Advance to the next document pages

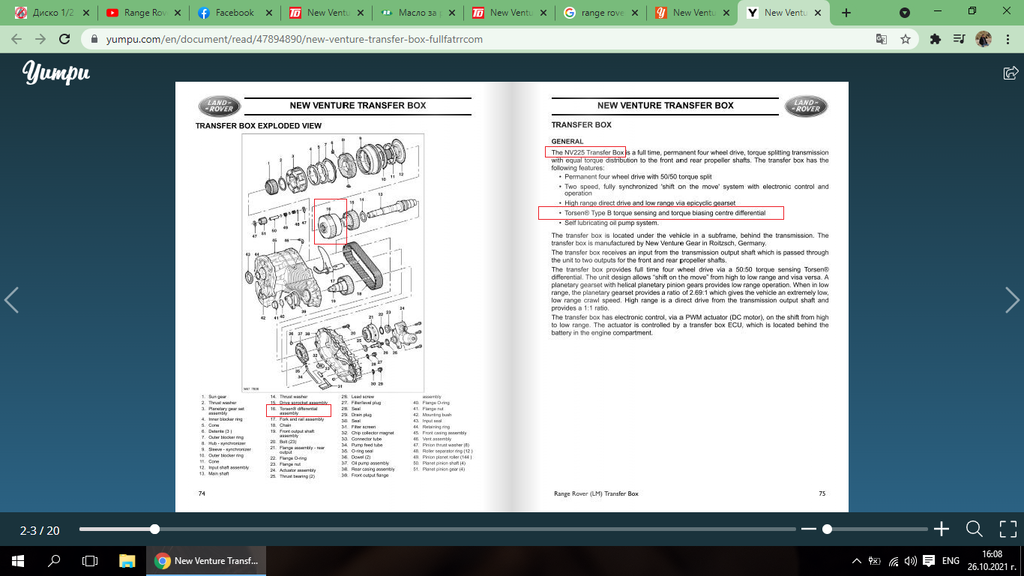[1012, 300]
